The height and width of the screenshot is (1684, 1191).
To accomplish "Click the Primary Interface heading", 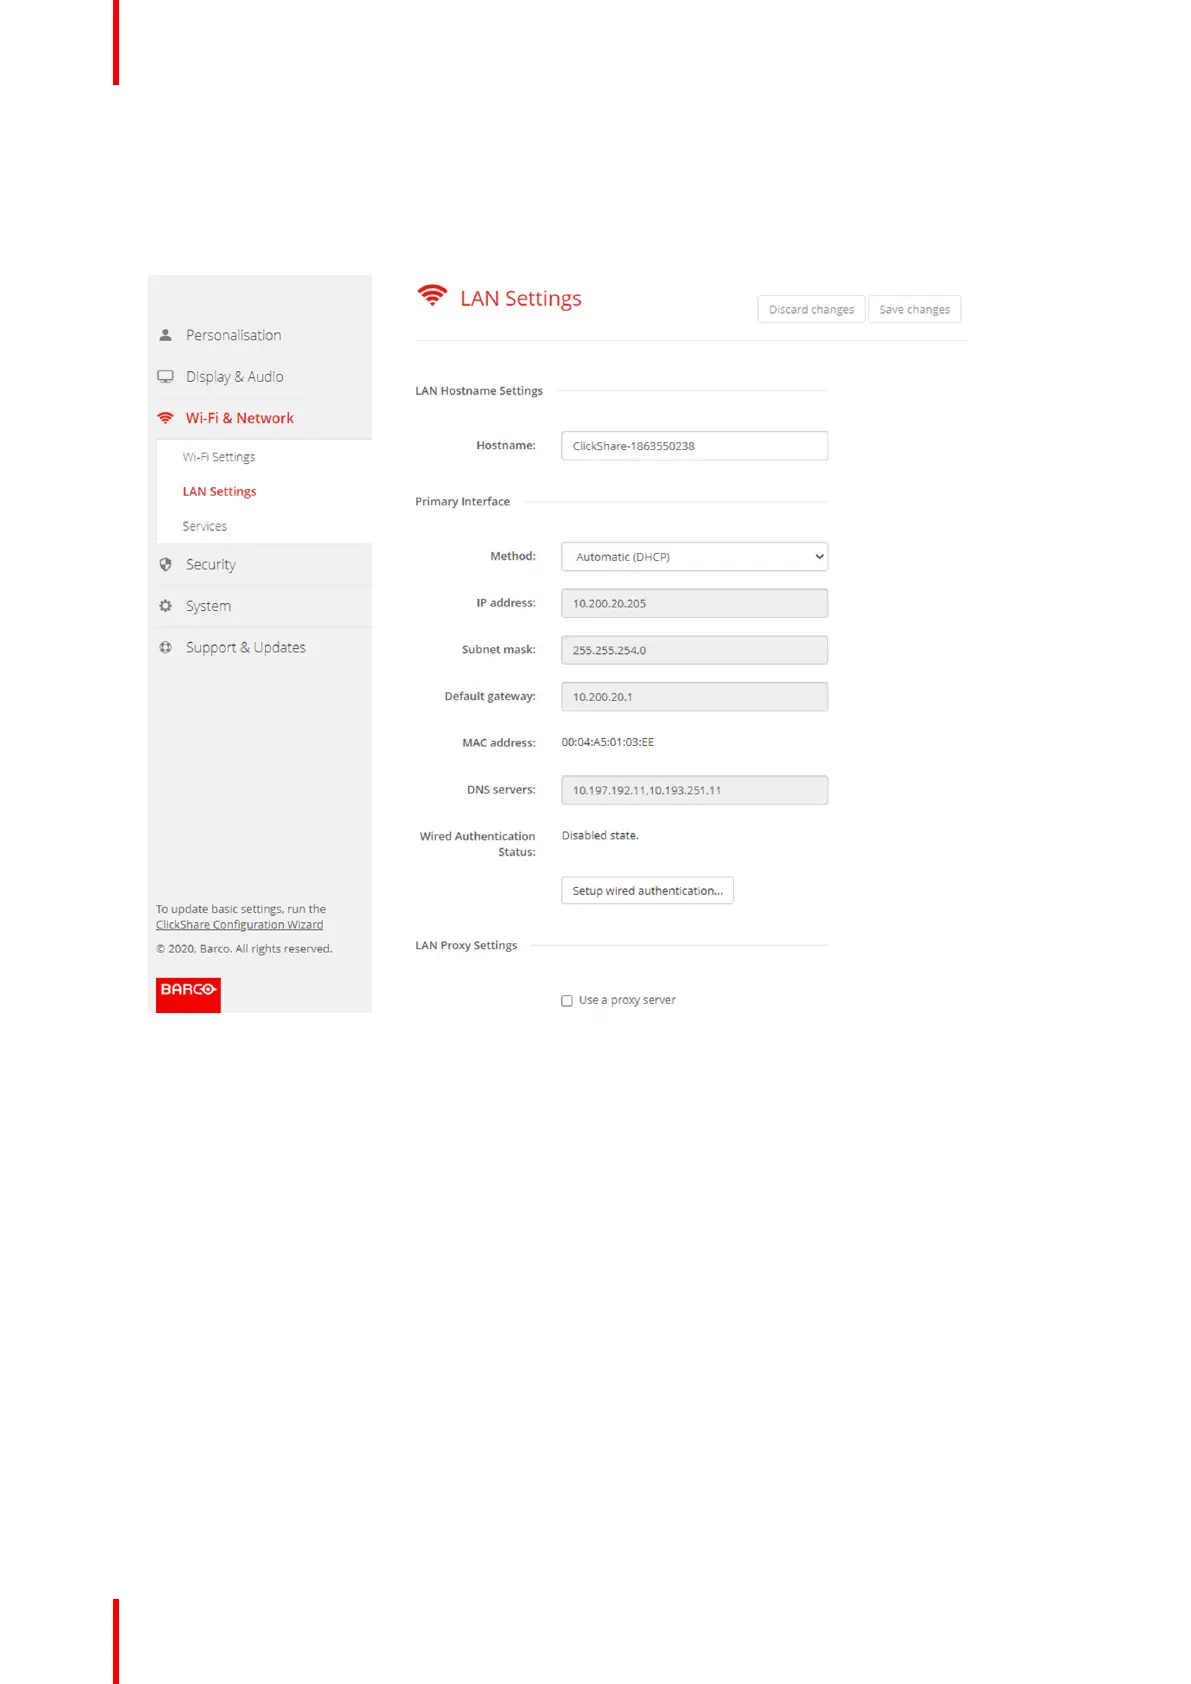I will (462, 501).
